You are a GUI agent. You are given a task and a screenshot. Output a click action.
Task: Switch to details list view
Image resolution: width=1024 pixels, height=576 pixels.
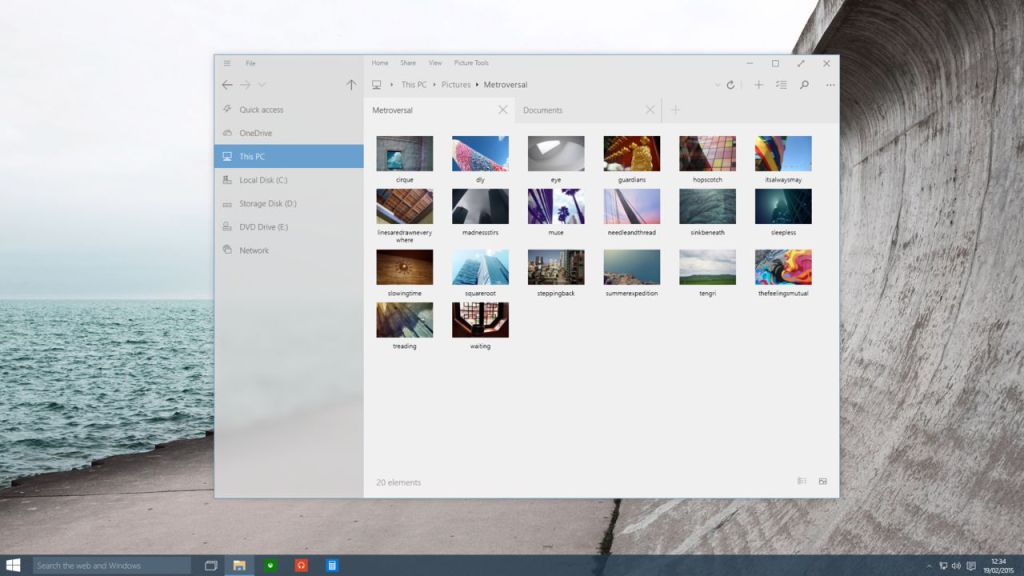tap(801, 481)
